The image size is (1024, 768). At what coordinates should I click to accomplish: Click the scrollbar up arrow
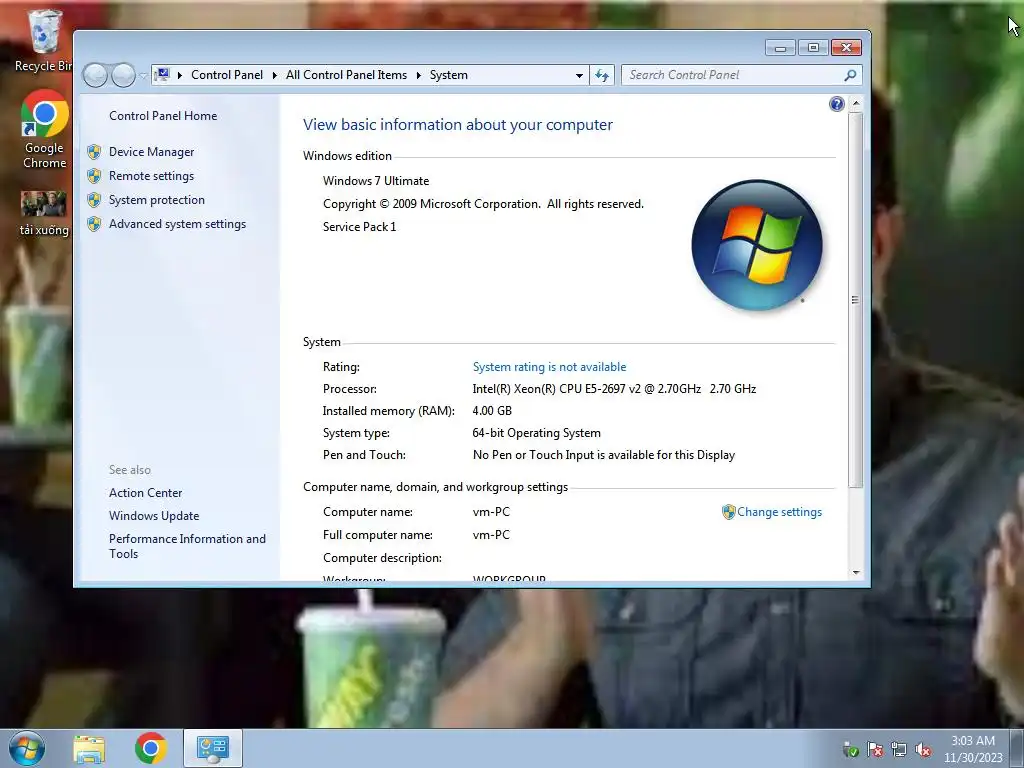pos(856,104)
